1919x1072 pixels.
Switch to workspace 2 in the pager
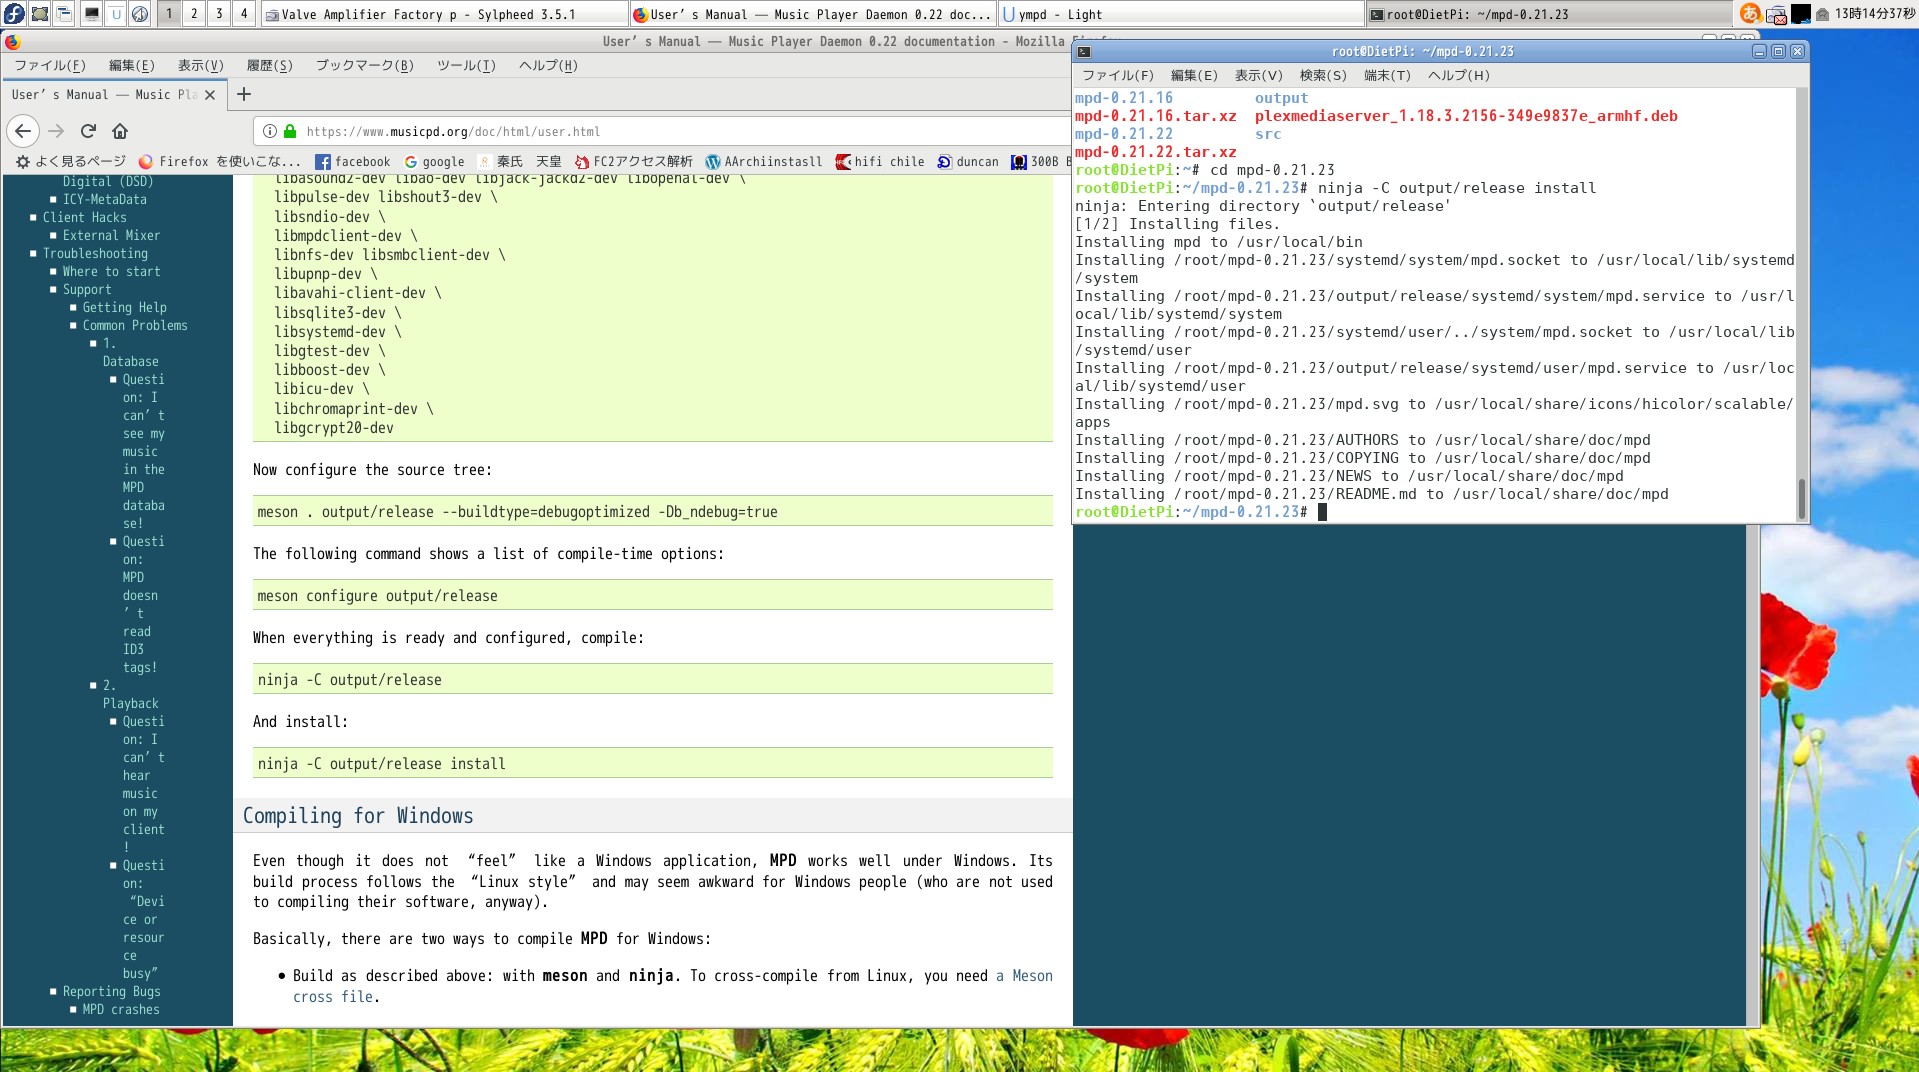(x=194, y=14)
